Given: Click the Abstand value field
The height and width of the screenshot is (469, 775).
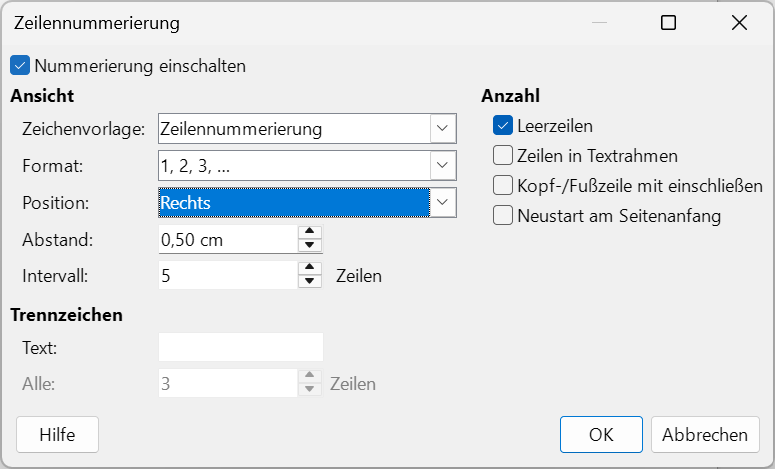Looking at the screenshot, I should coord(228,240).
